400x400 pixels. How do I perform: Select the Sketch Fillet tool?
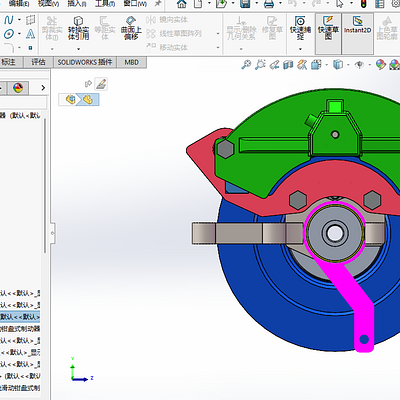[8, 48]
